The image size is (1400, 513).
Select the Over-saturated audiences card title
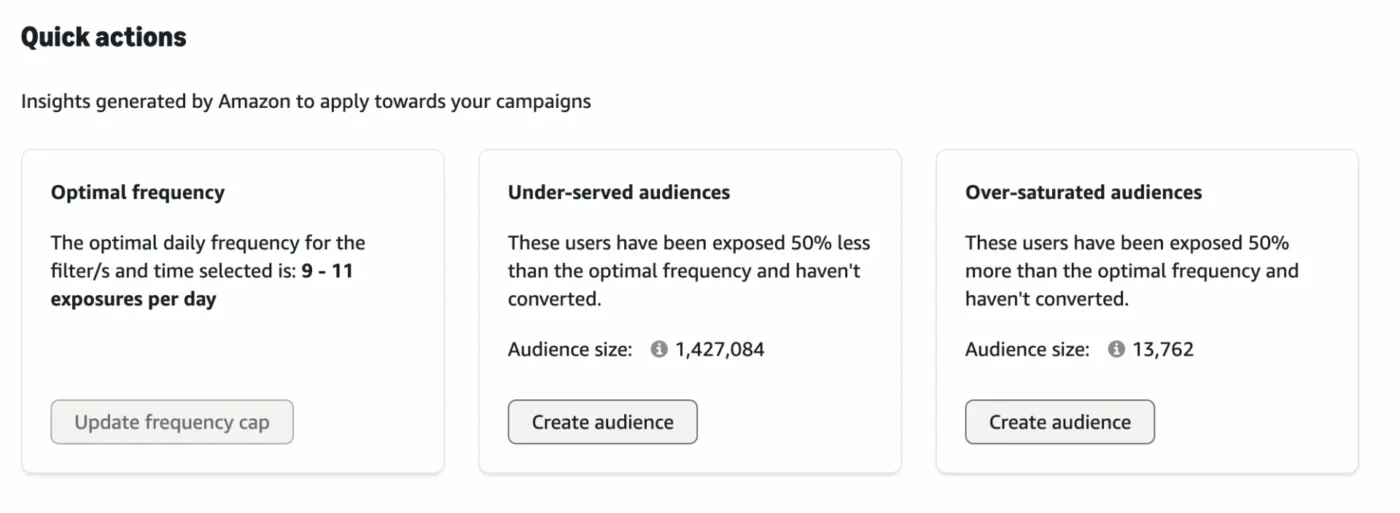[x=1083, y=193]
